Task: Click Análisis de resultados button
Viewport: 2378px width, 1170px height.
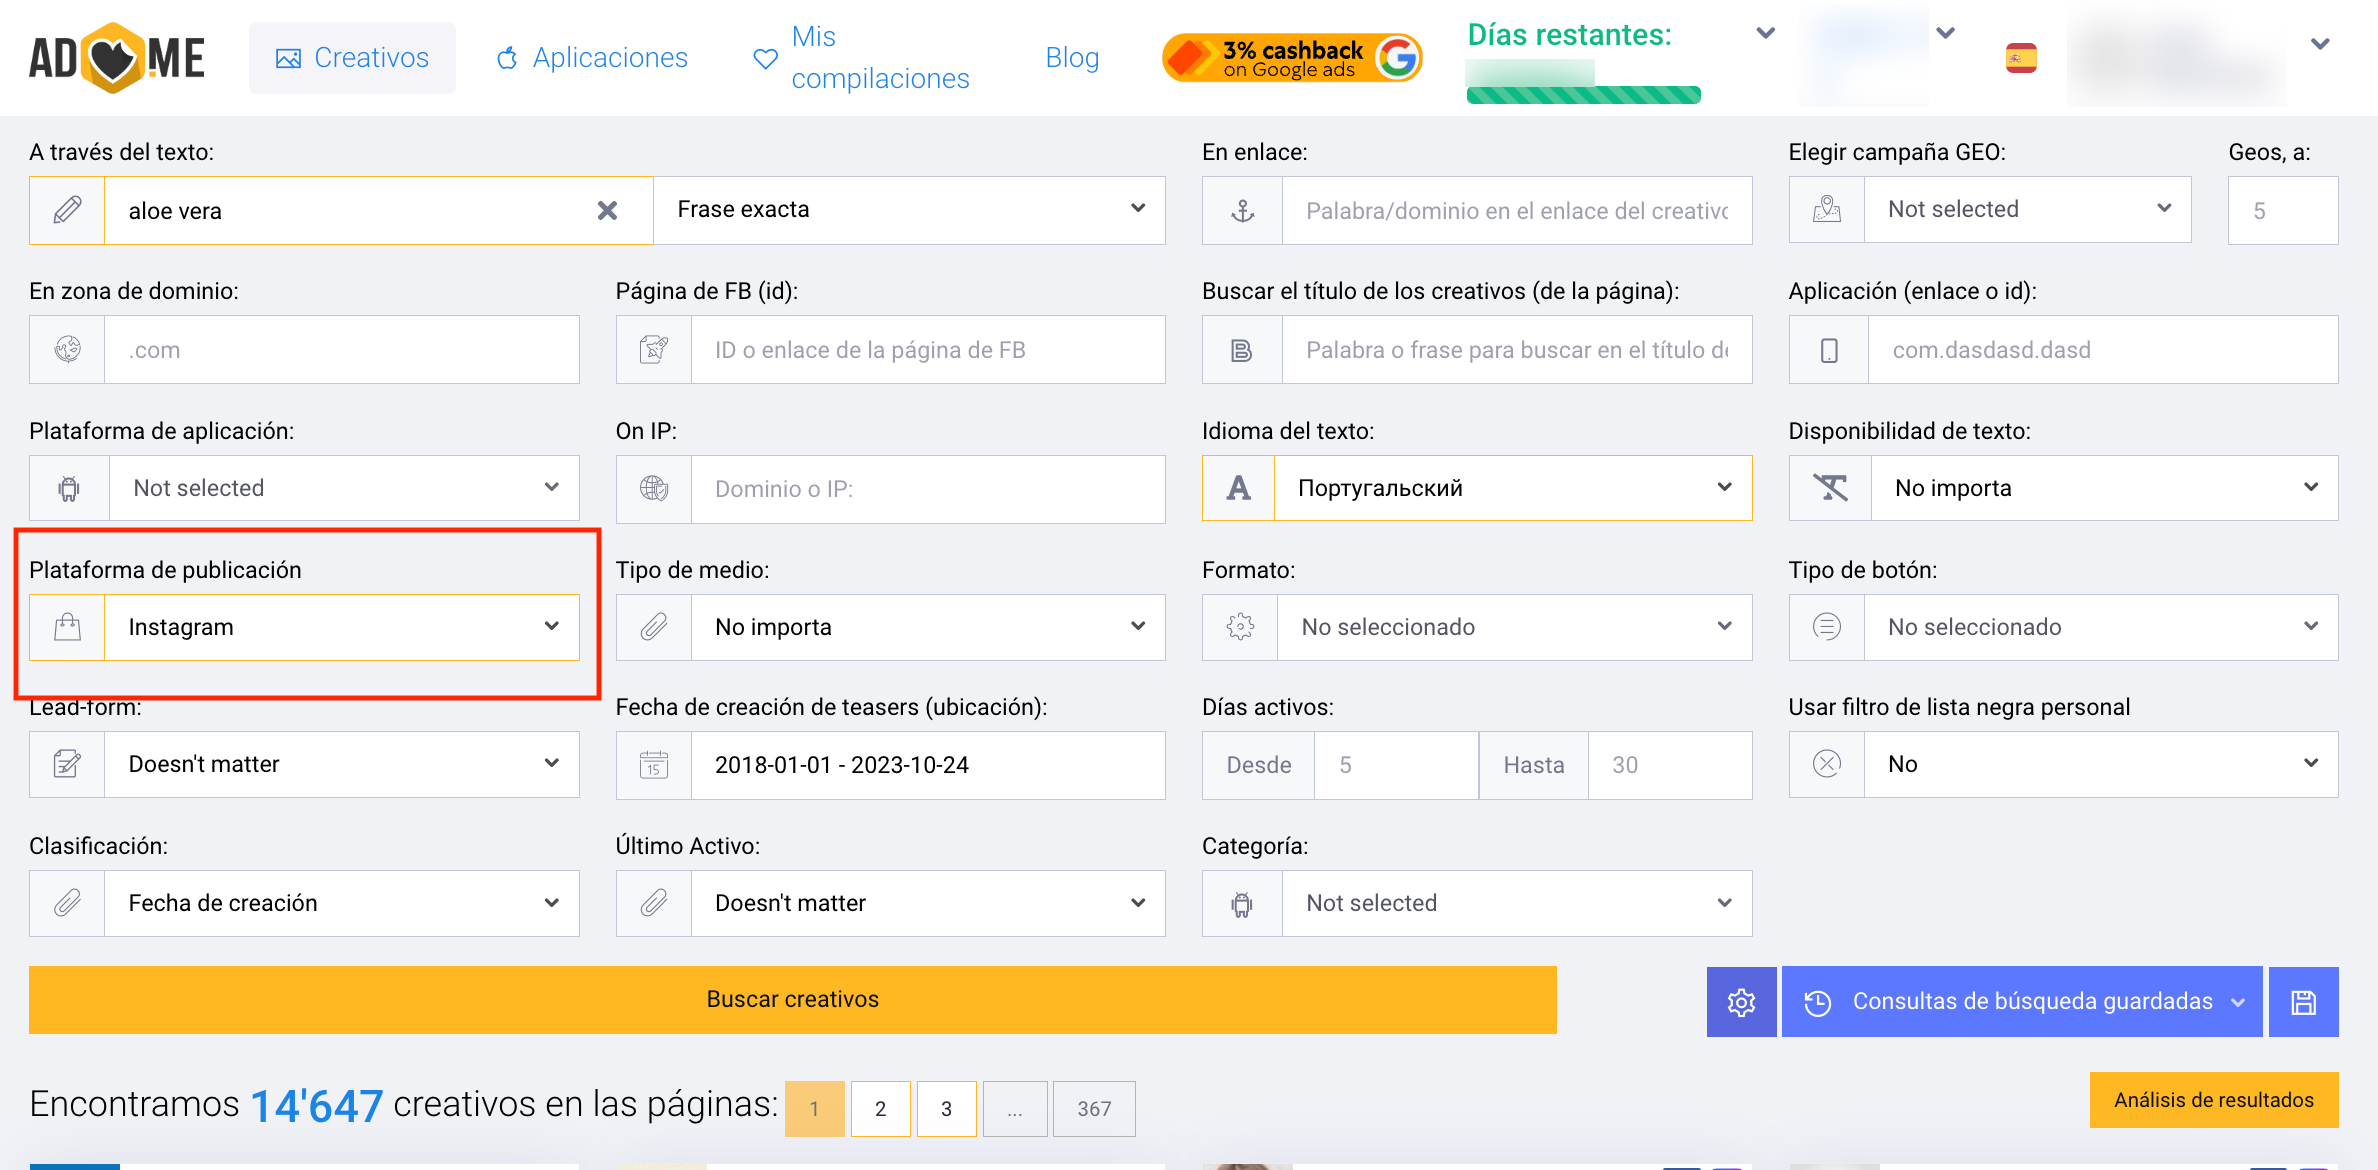Action: [2213, 1100]
